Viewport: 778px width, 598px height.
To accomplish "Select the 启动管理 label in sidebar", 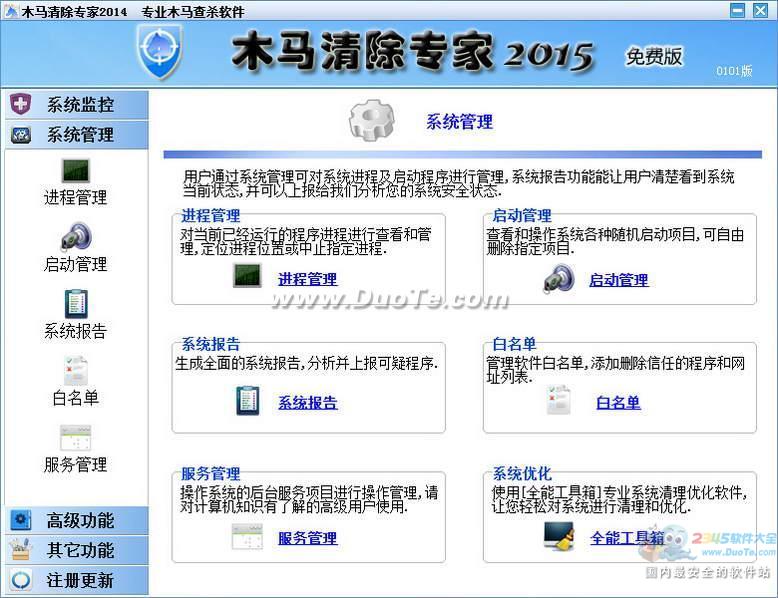I will point(75,264).
